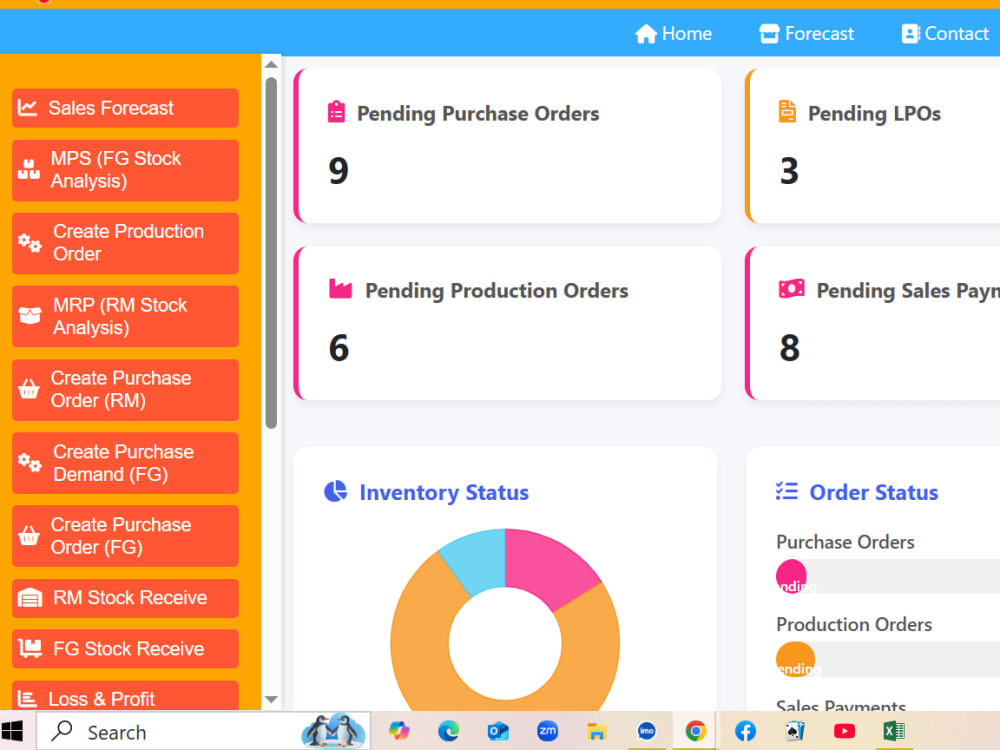Image resolution: width=1000 pixels, height=750 pixels.
Task: Click the Purchase Orders pending progress bar
Action: point(791,576)
